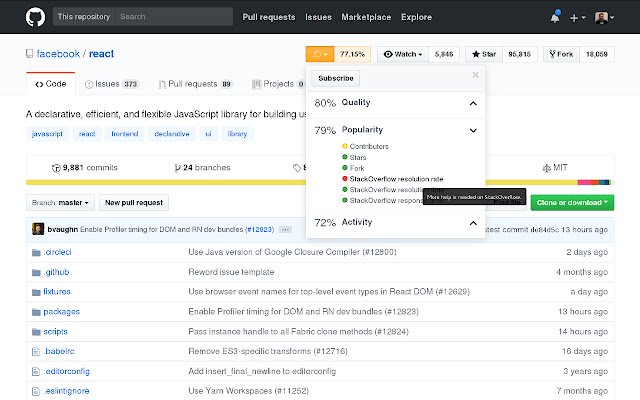View the 24 branches list
640x400 pixels.
202,168
